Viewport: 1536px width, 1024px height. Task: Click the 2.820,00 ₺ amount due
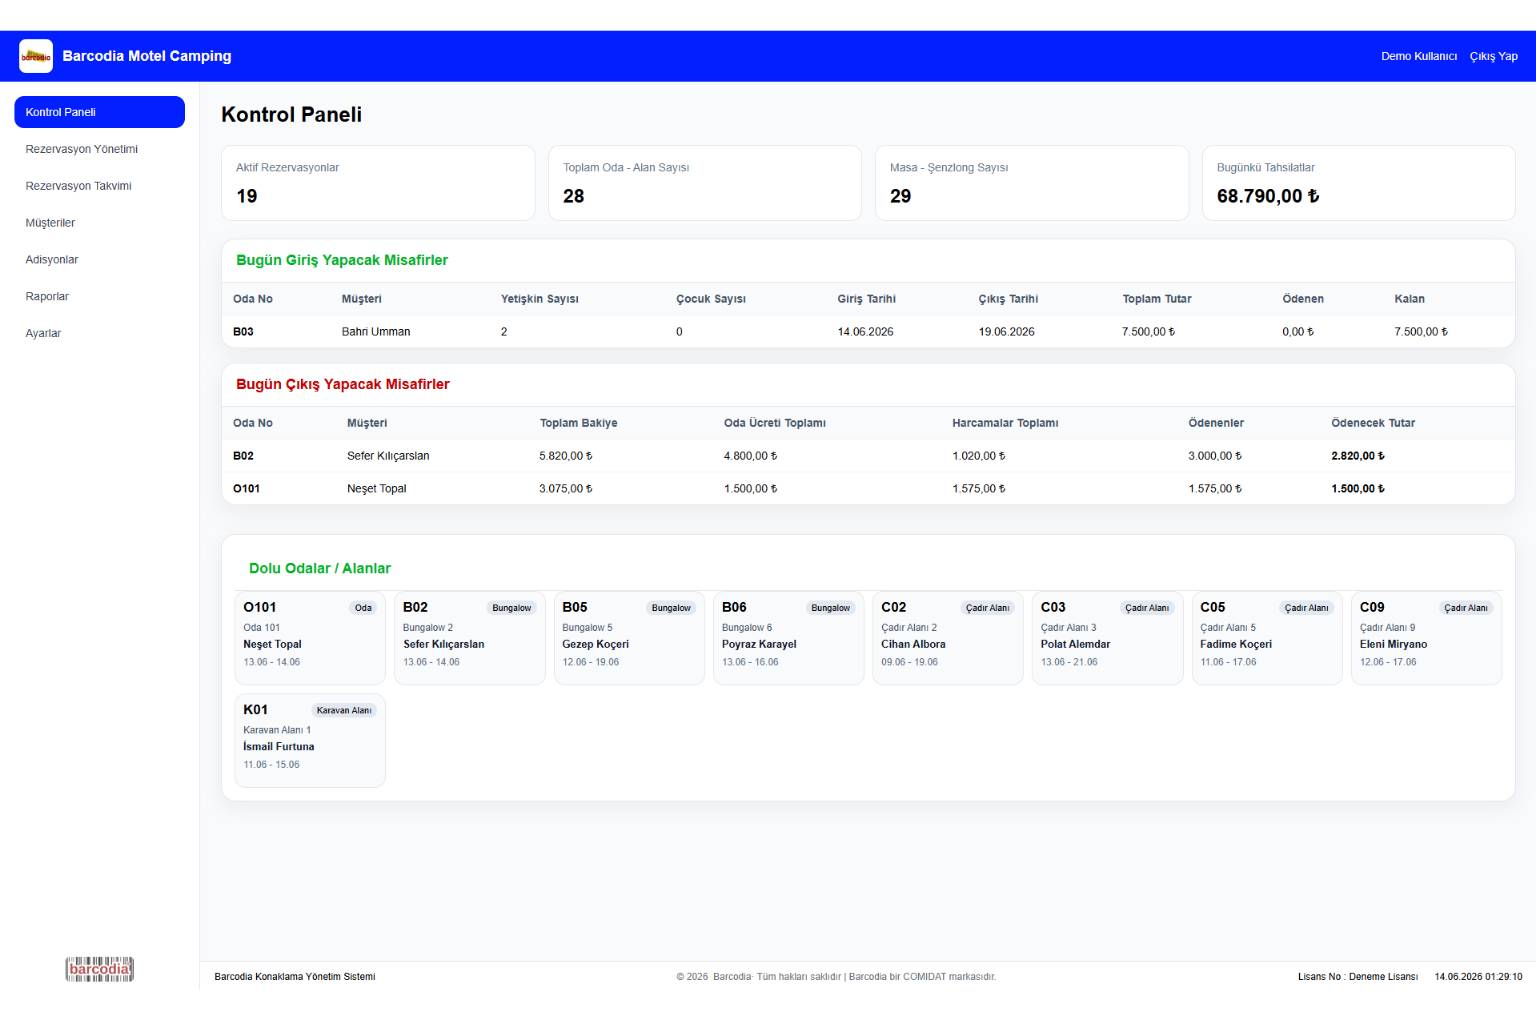(x=1358, y=456)
